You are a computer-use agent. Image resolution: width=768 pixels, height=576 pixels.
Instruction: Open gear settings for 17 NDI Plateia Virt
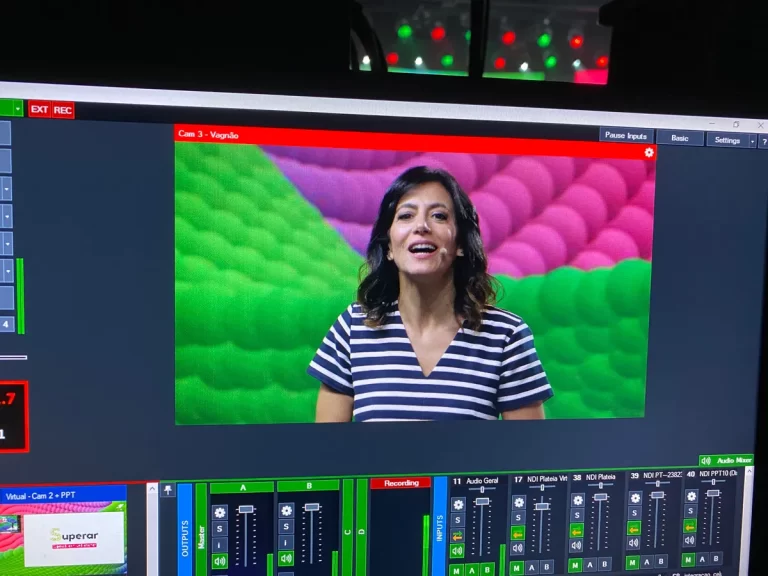pyautogui.click(x=519, y=502)
